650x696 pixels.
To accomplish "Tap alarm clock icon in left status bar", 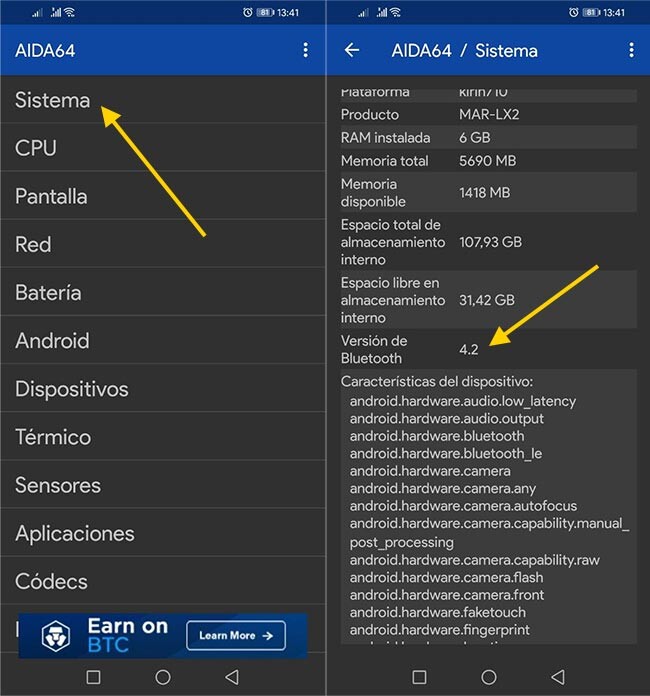I will [248, 12].
